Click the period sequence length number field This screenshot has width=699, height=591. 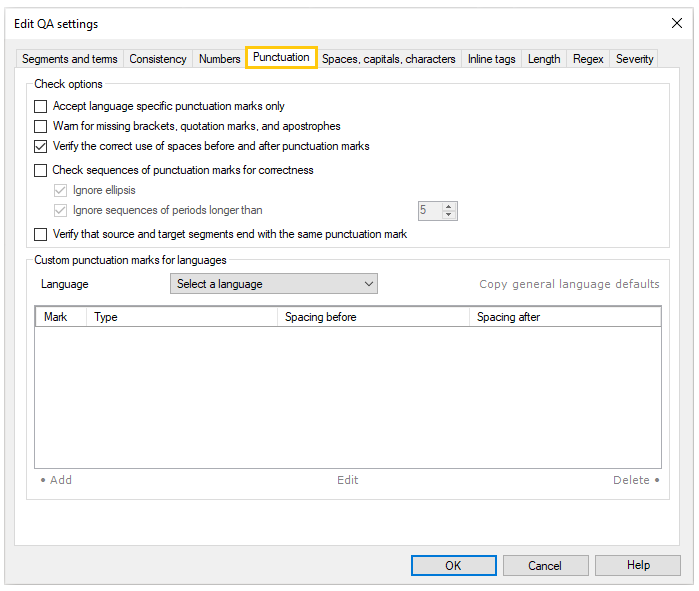(x=429, y=210)
